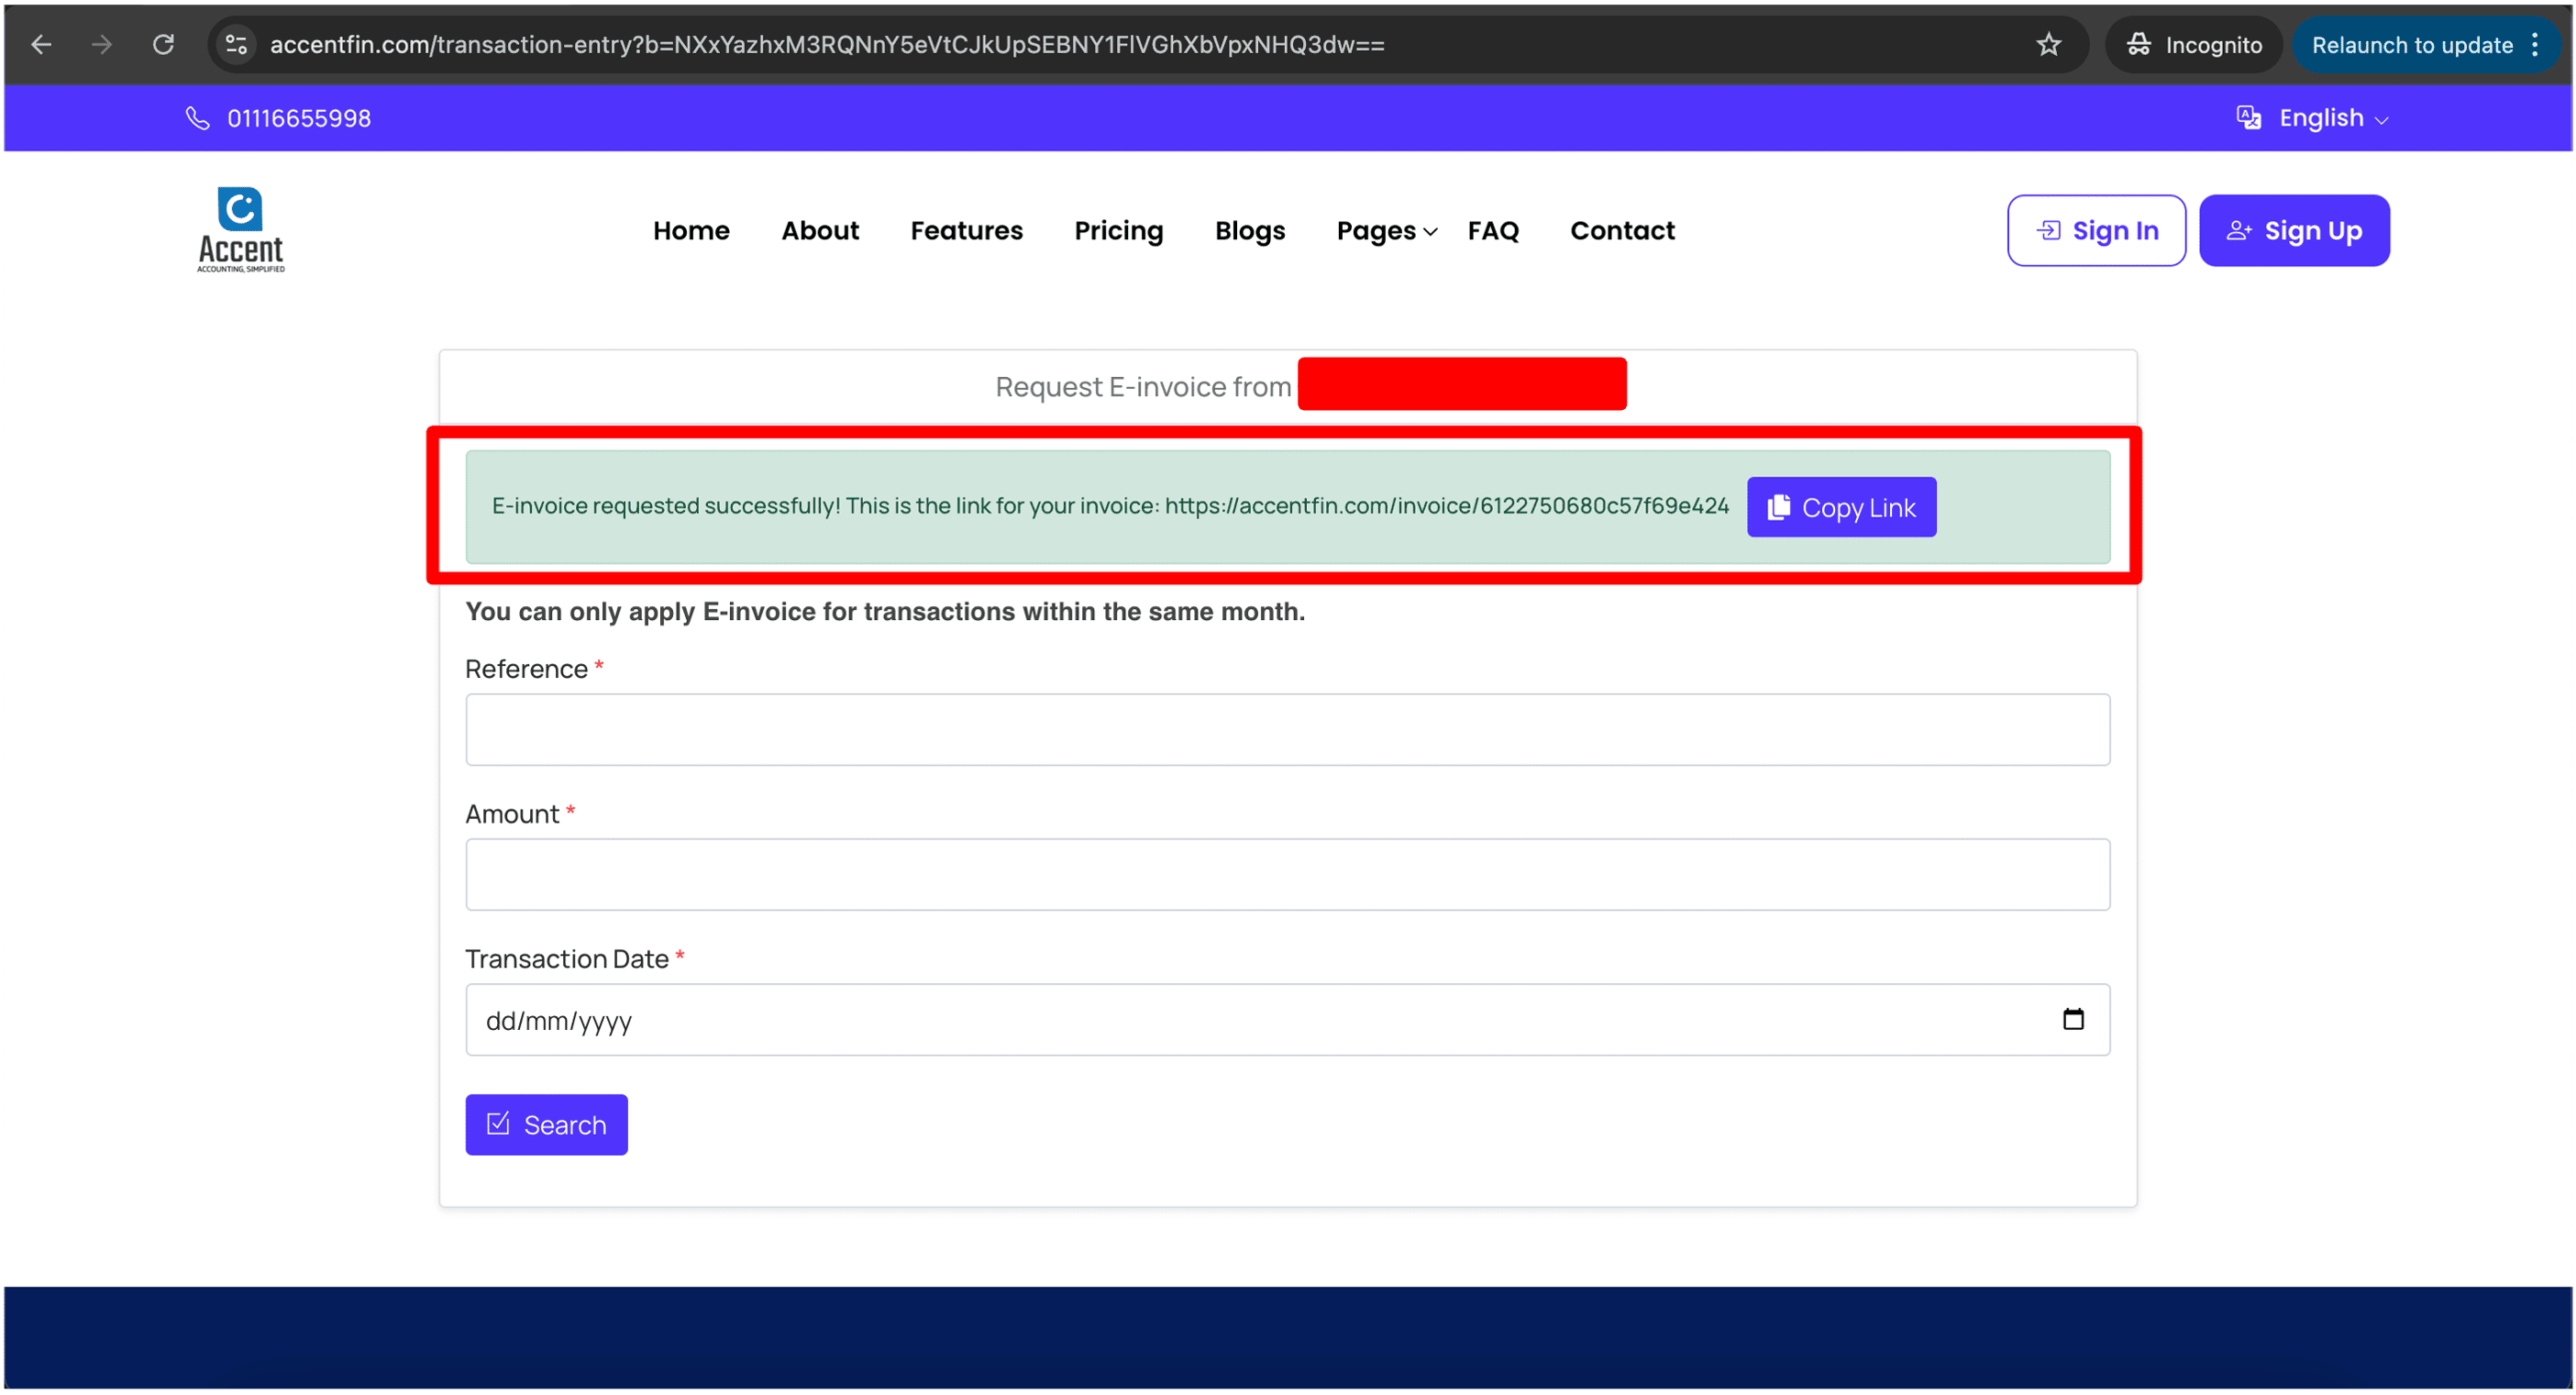Open the browser three-dot menu
The width and height of the screenshot is (2576, 1395).
click(x=2535, y=45)
